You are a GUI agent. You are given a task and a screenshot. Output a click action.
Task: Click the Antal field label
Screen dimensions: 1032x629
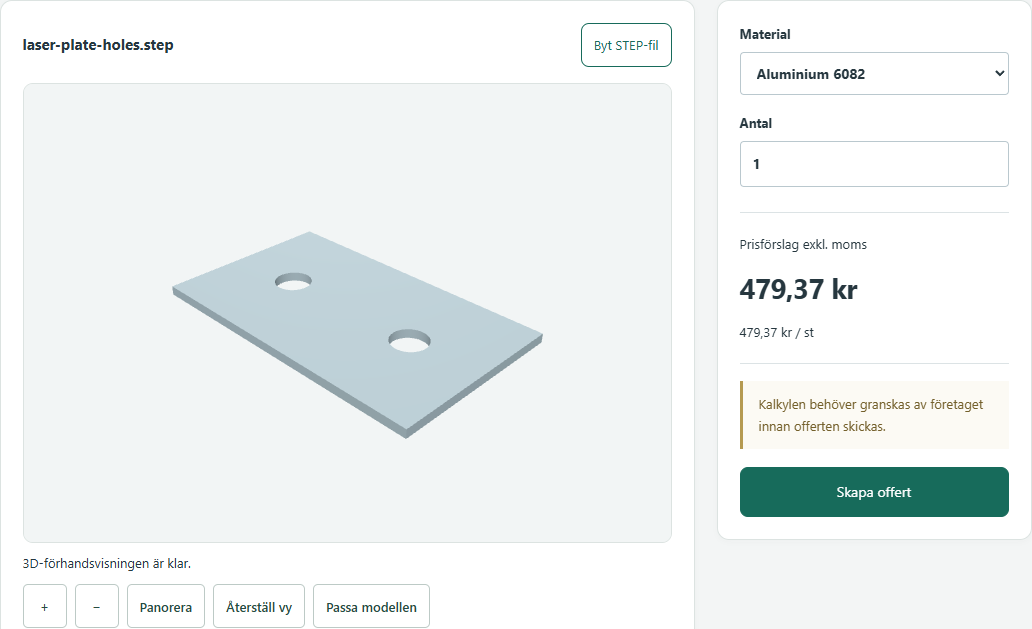(x=756, y=123)
